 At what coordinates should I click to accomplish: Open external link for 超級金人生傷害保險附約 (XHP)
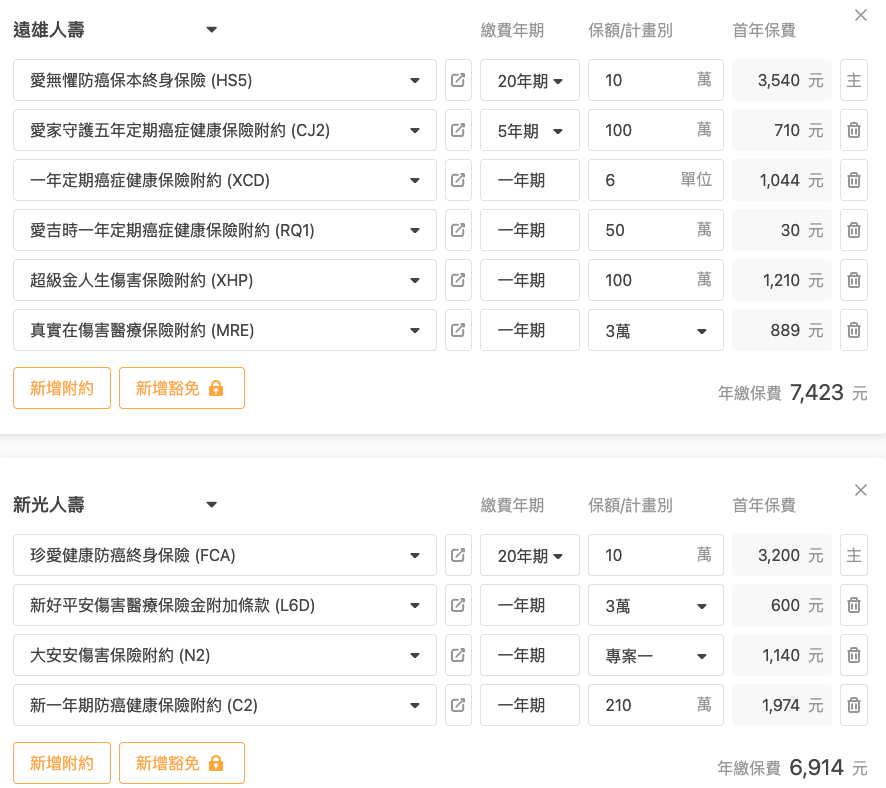click(x=458, y=280)
